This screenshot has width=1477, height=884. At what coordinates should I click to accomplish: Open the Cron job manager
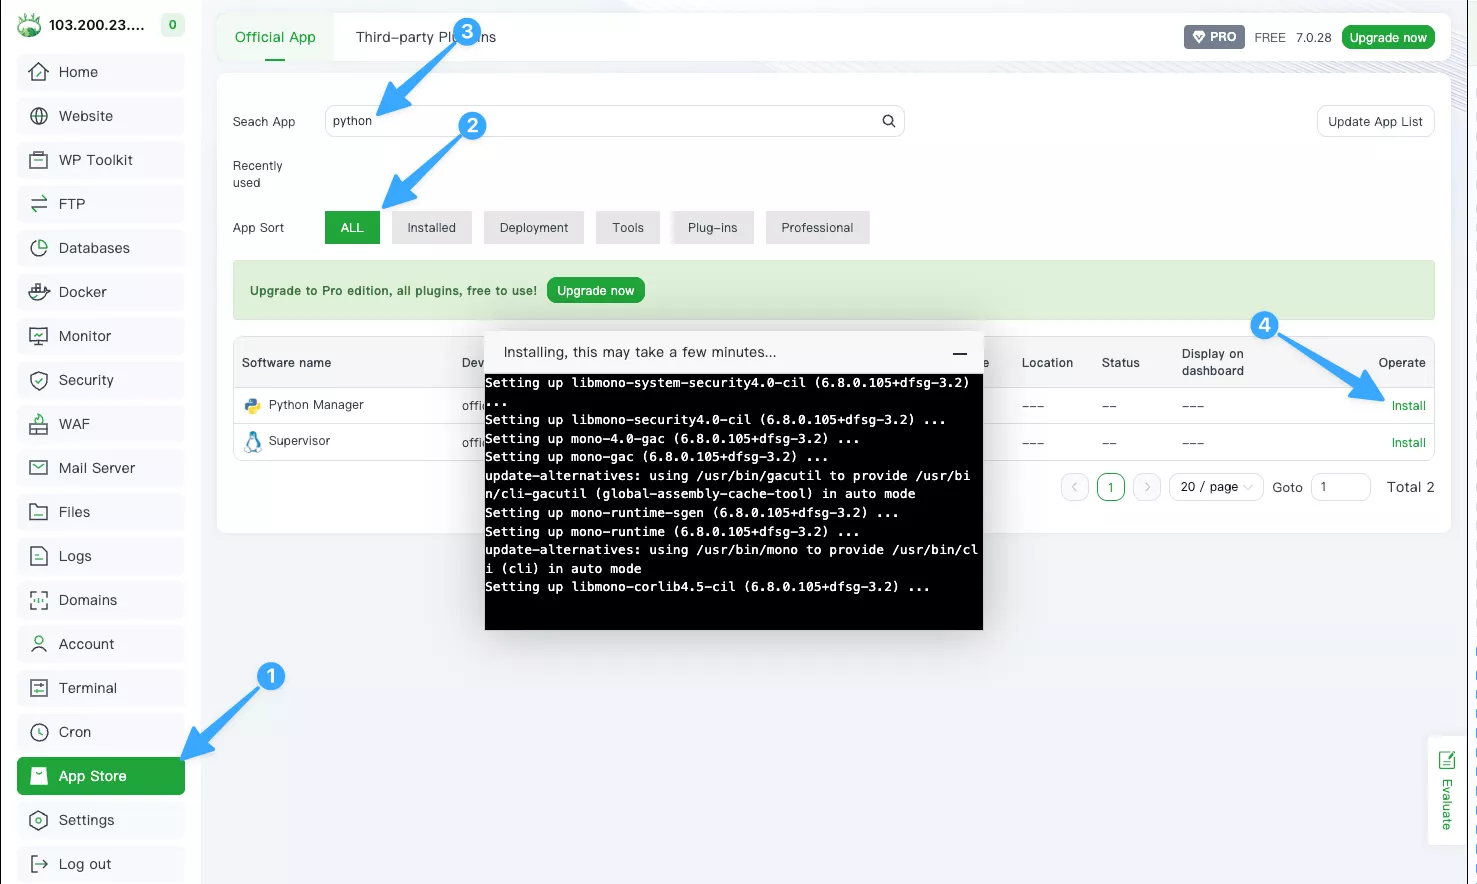73,731
